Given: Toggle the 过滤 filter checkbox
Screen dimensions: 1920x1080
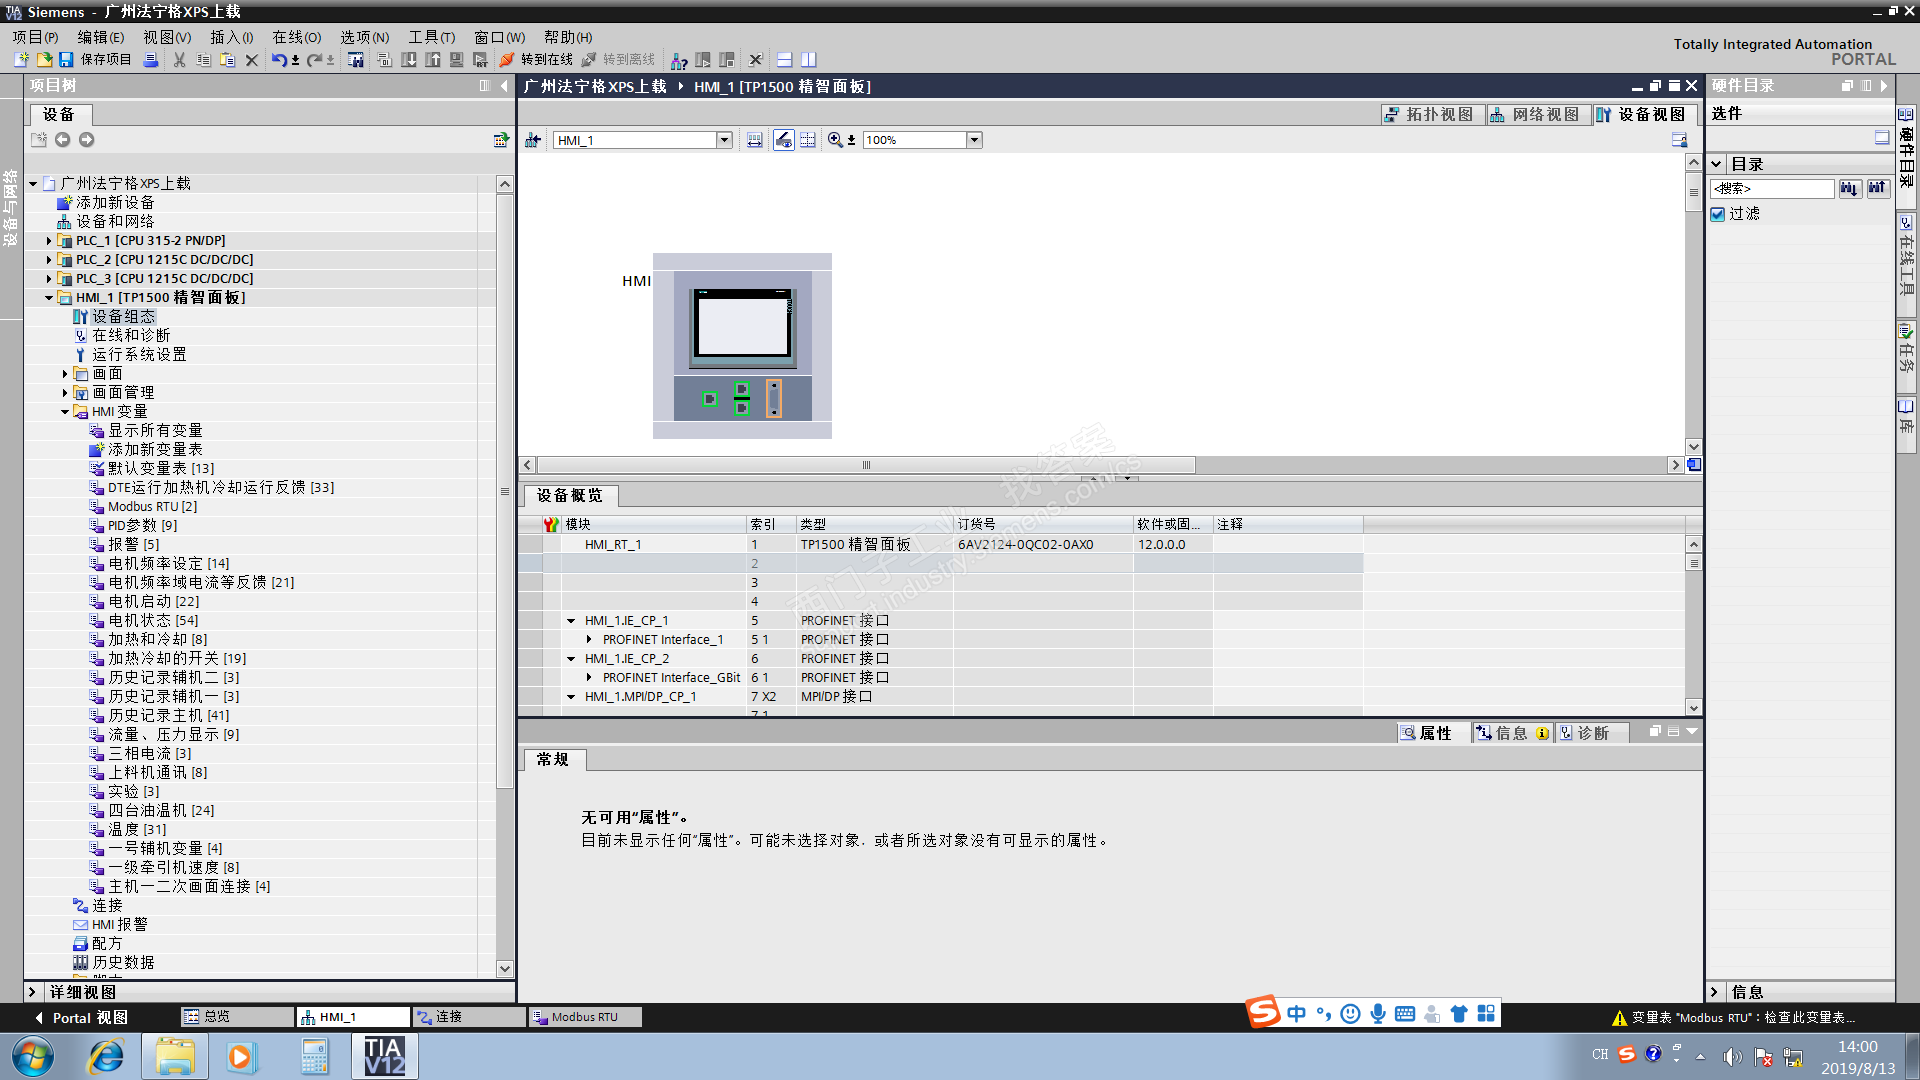Looking at the screenshot, I should [1718, 214].
